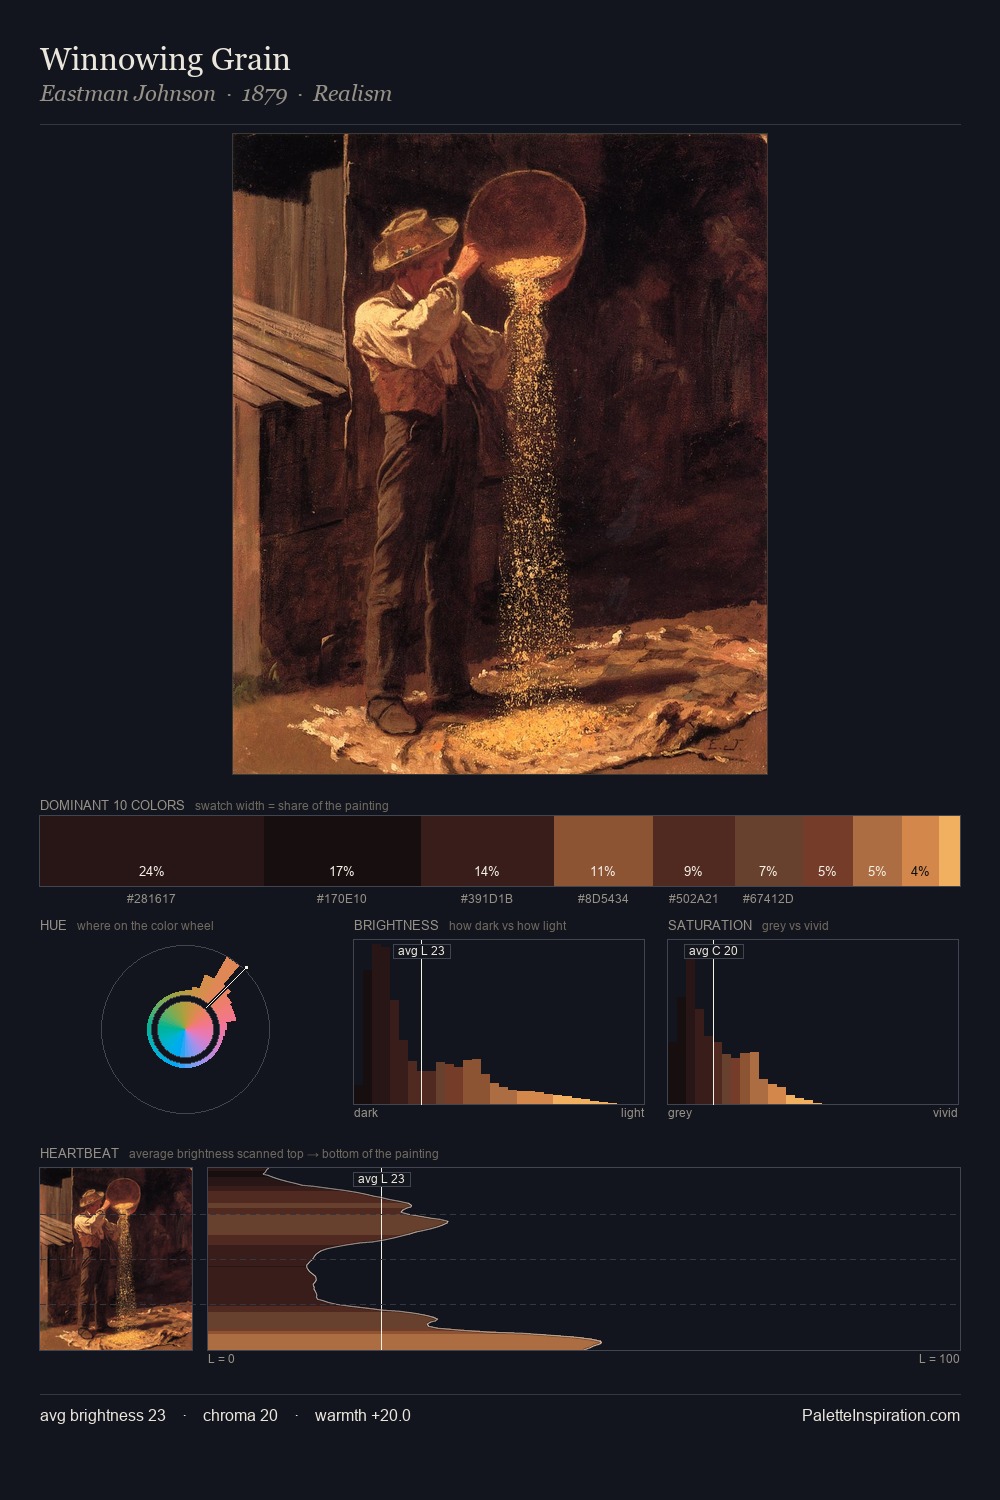This screenshot has width=1000, height=1500.
Task: Click the DOMINANT 10 COLORS heading
Action: 112,805
